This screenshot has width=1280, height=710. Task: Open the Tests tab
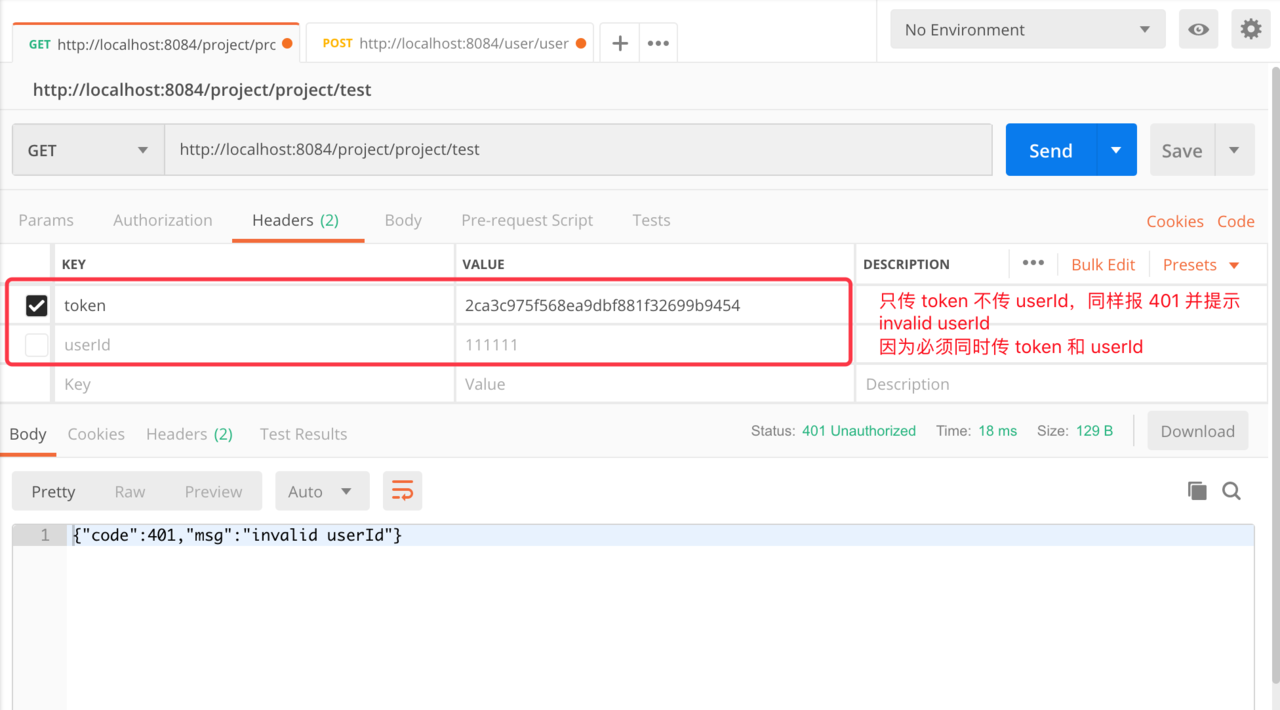(651, 220)
